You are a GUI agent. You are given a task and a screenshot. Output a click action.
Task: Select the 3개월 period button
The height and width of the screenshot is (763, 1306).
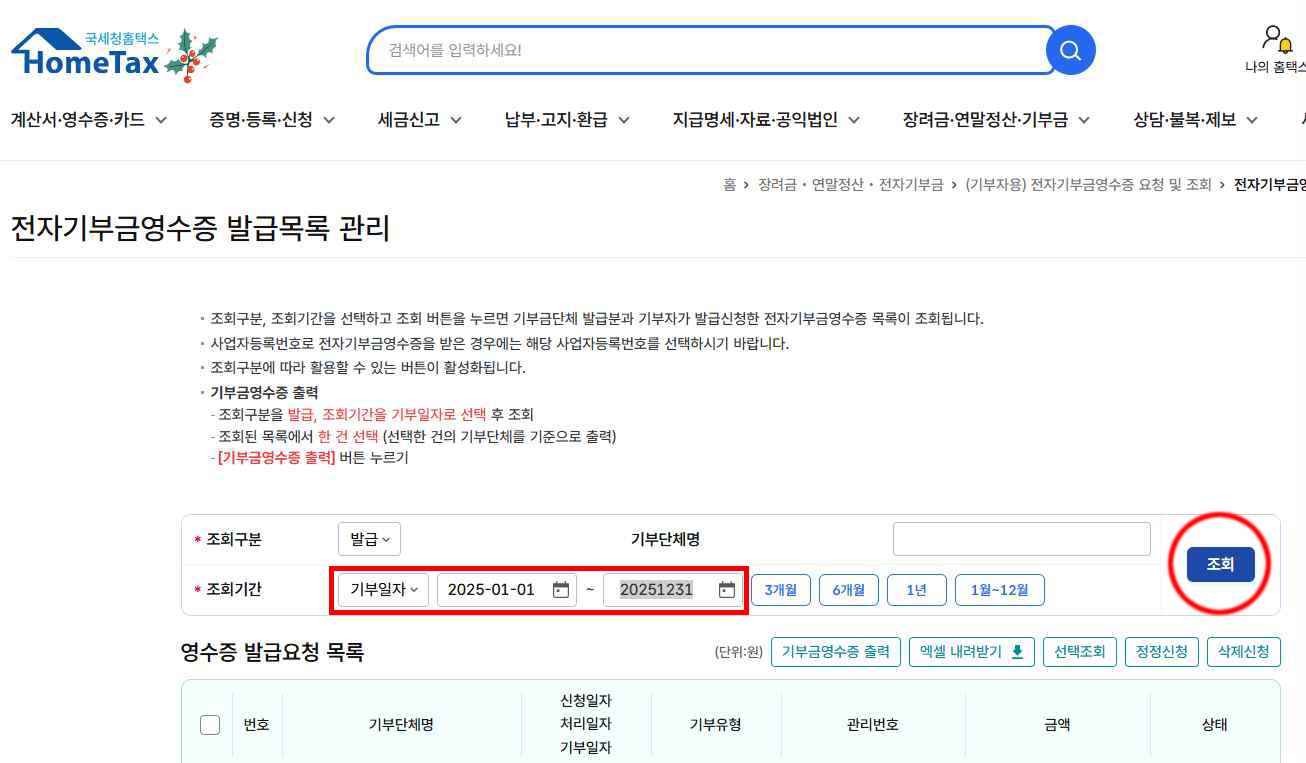(780, 590)
